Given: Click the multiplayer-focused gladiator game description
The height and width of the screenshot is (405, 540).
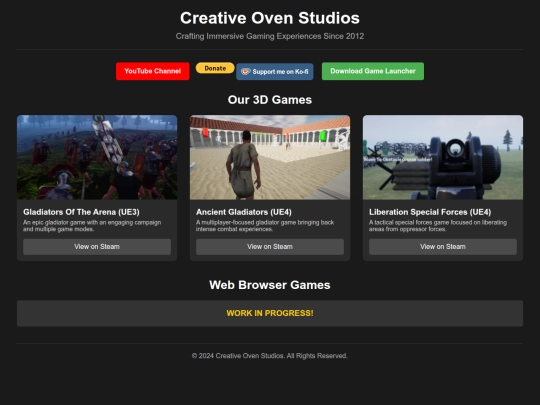Looking at the screenshot, I should click(265, 226).
